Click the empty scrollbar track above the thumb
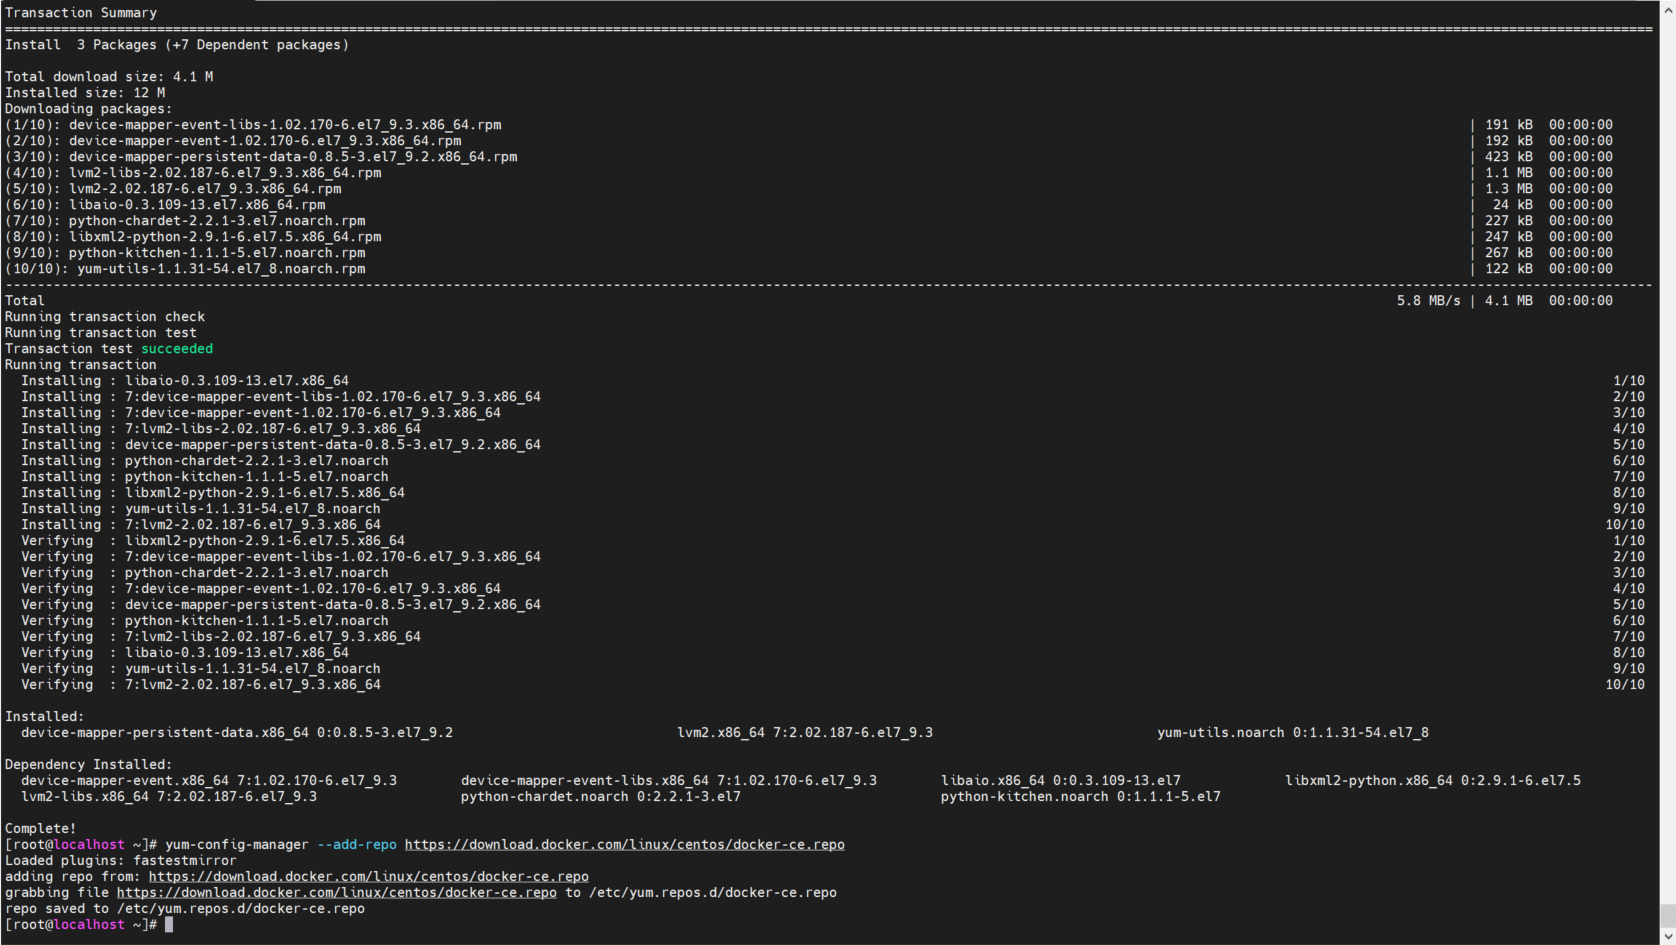Image resolution: width=1676 pixels, height=945 pixels. (x=1667, y=450)
